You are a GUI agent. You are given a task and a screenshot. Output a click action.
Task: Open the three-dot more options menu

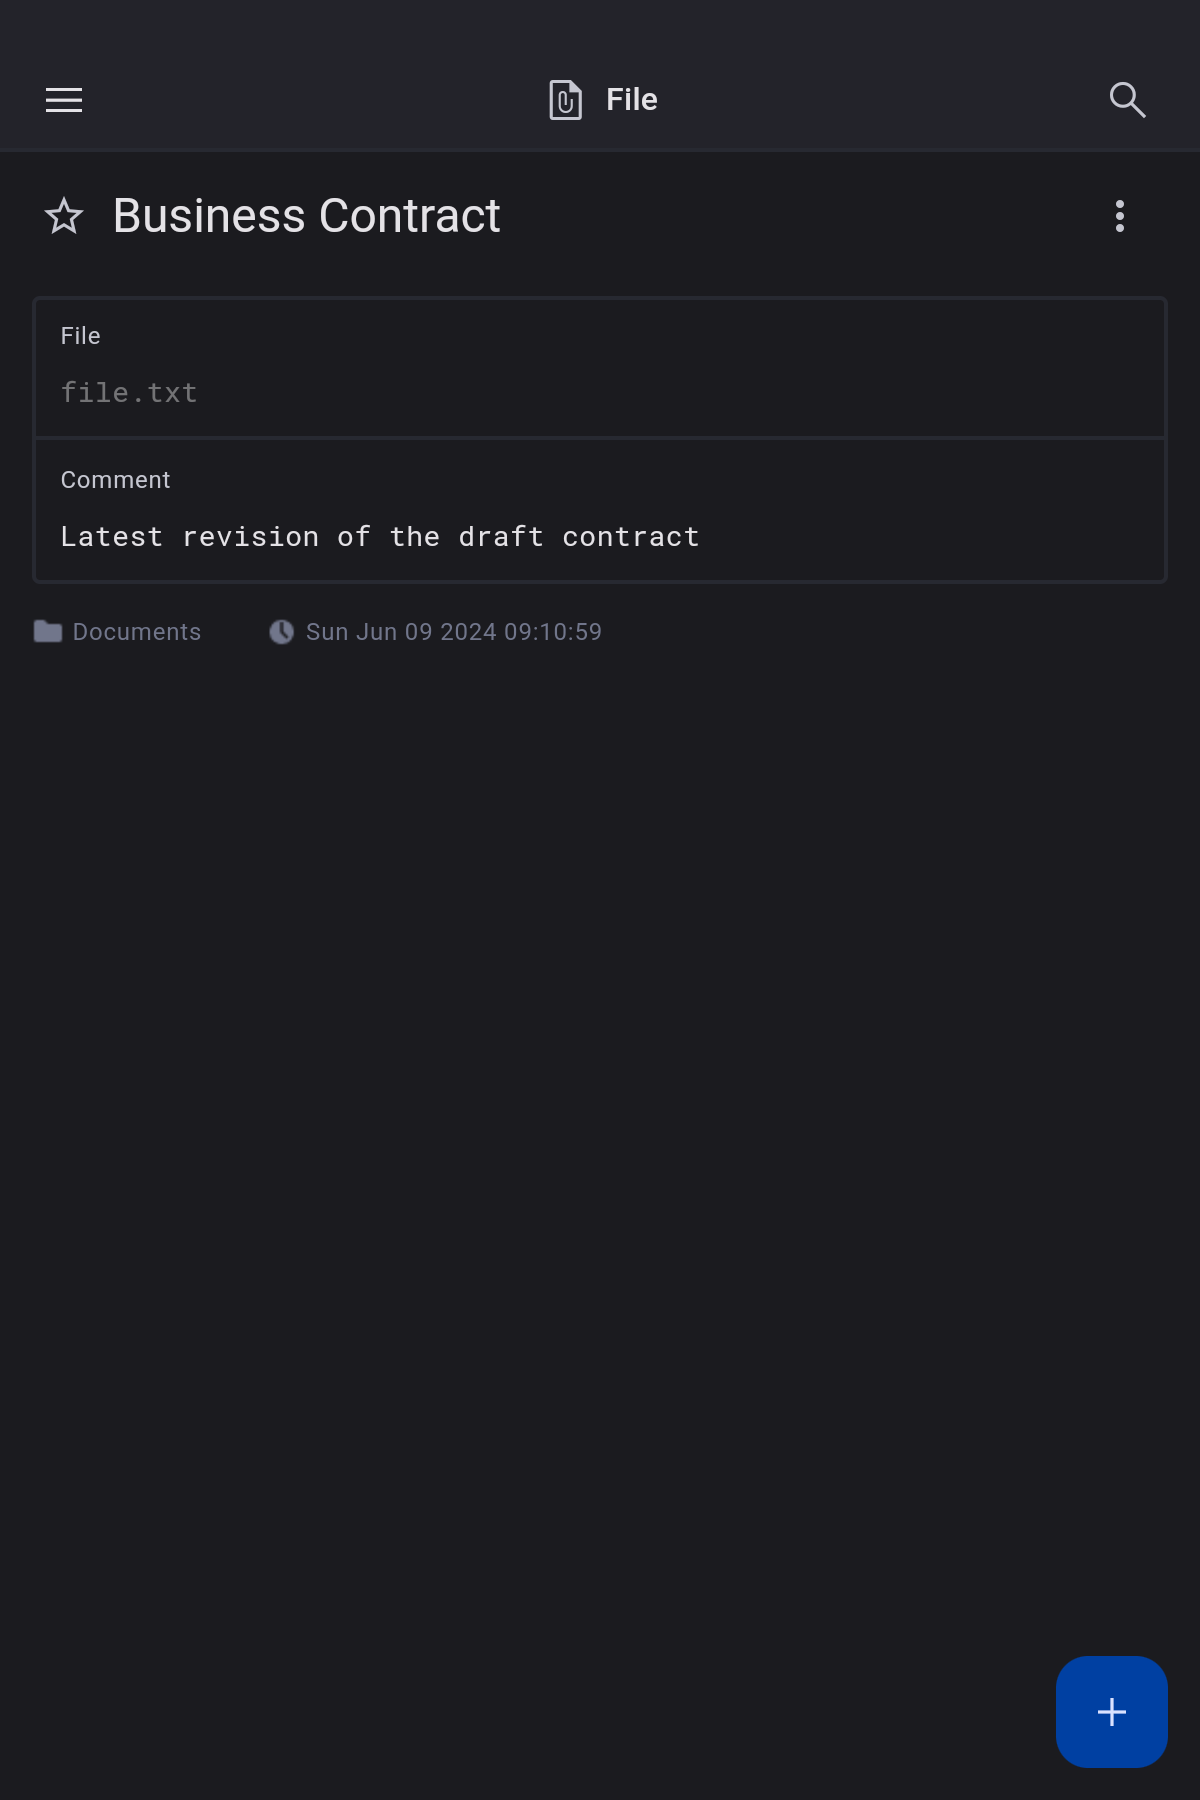[x=1119, y=216]
